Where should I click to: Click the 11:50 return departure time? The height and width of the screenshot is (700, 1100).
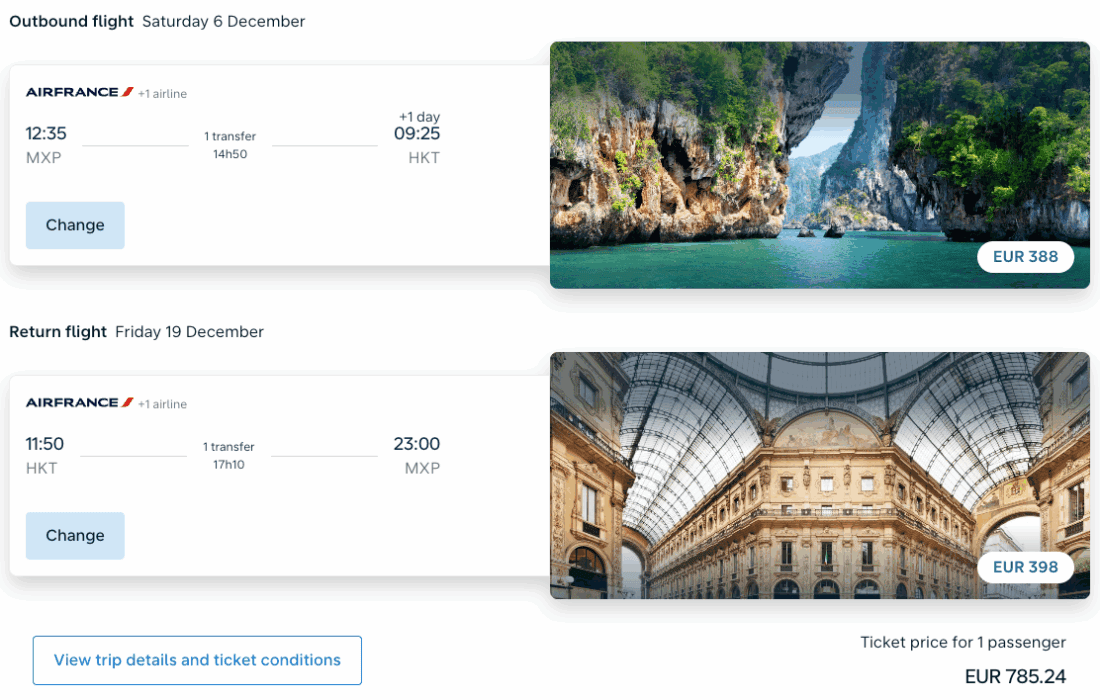coord(45,444)
